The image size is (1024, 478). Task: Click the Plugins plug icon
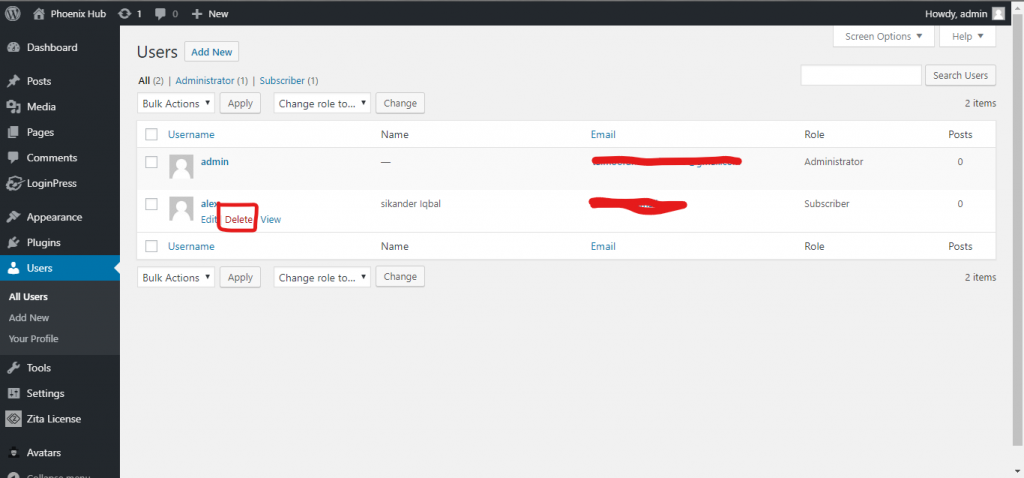(x=13, y=243)
